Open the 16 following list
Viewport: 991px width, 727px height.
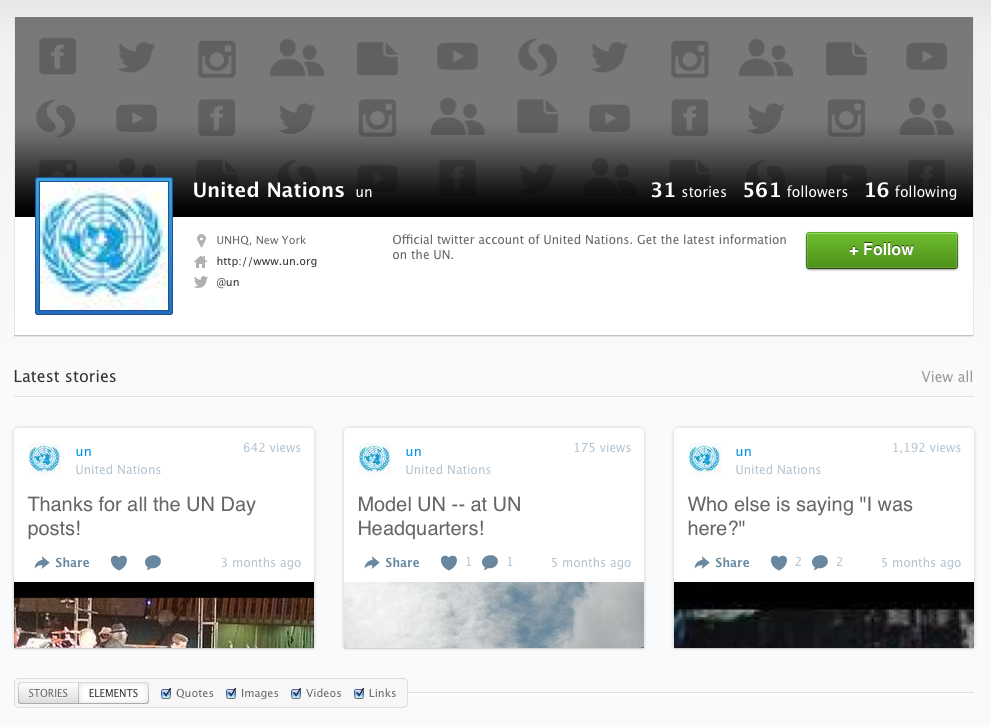[911, 190]
